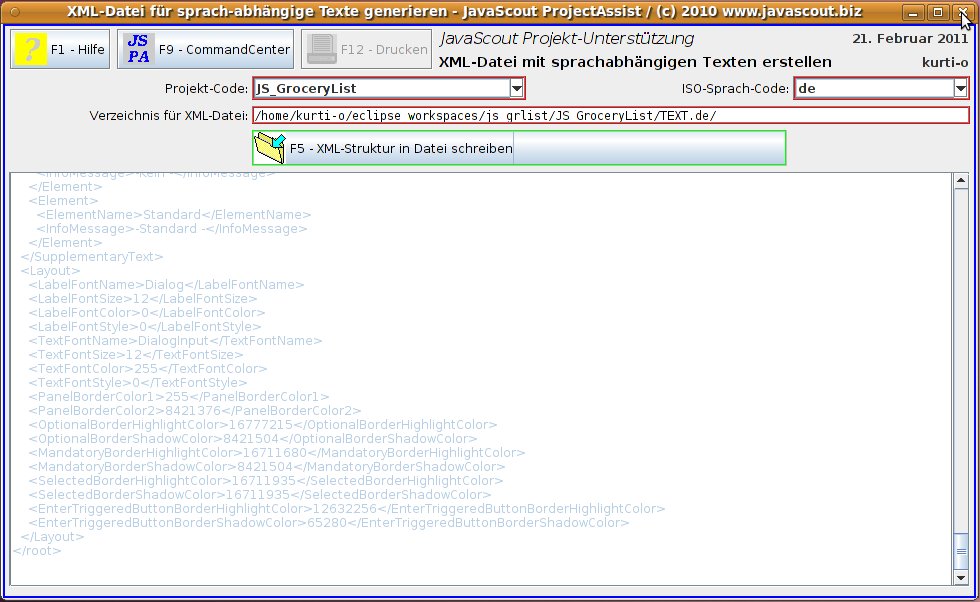Write XML structure to file with F5 label
Viewport: 980px width, 602px height.
[401, 148]
